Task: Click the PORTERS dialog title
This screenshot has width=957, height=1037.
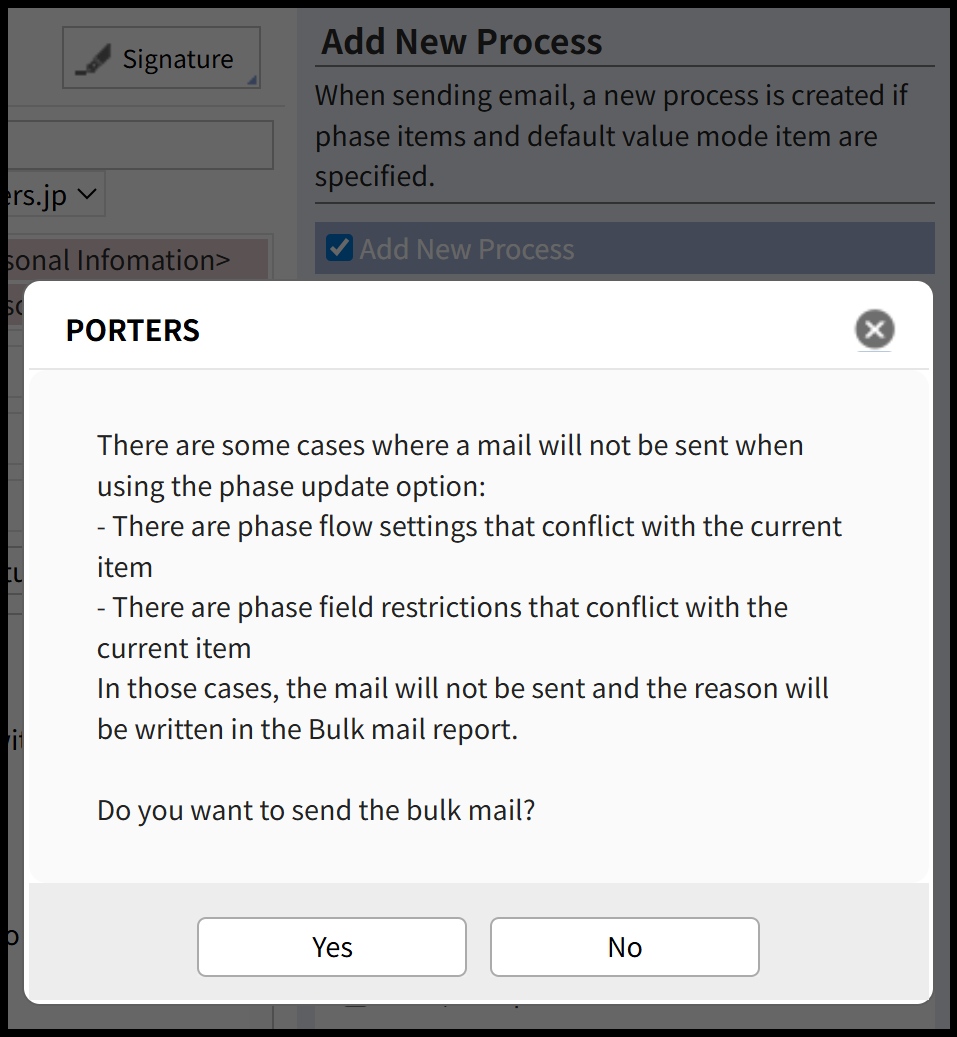Action: [133, 330]
